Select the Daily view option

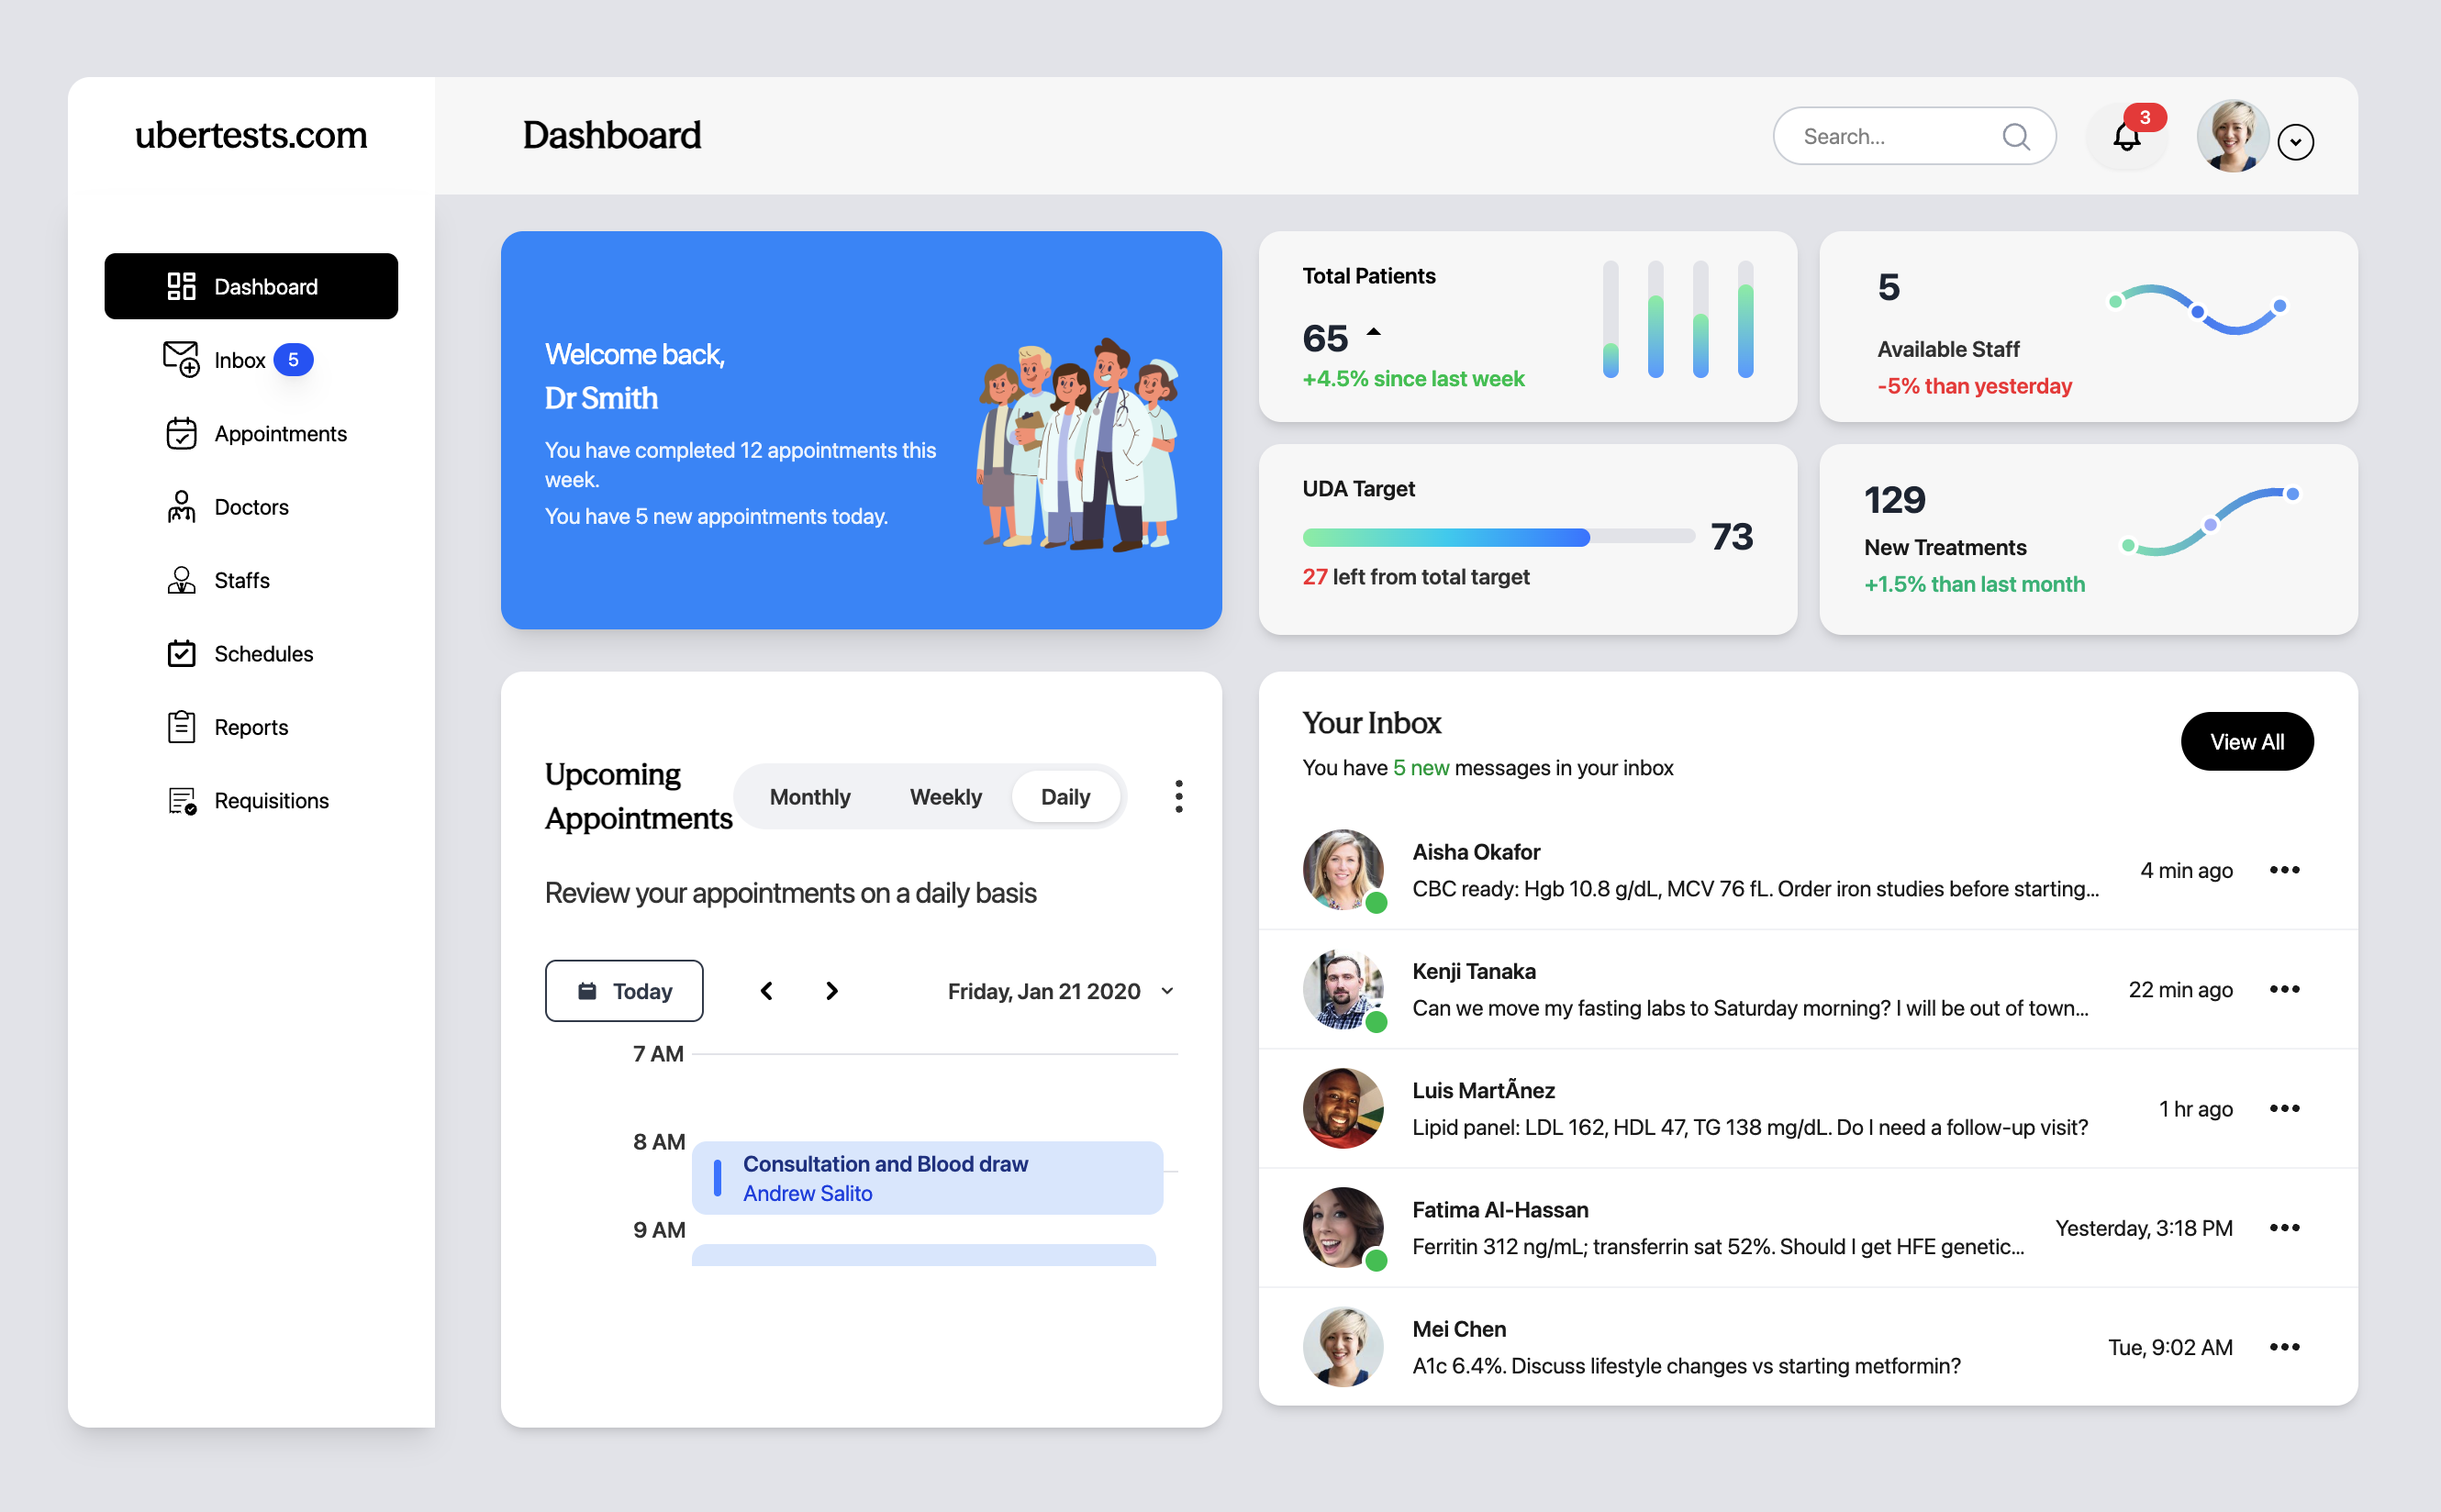click(1065, 797)
